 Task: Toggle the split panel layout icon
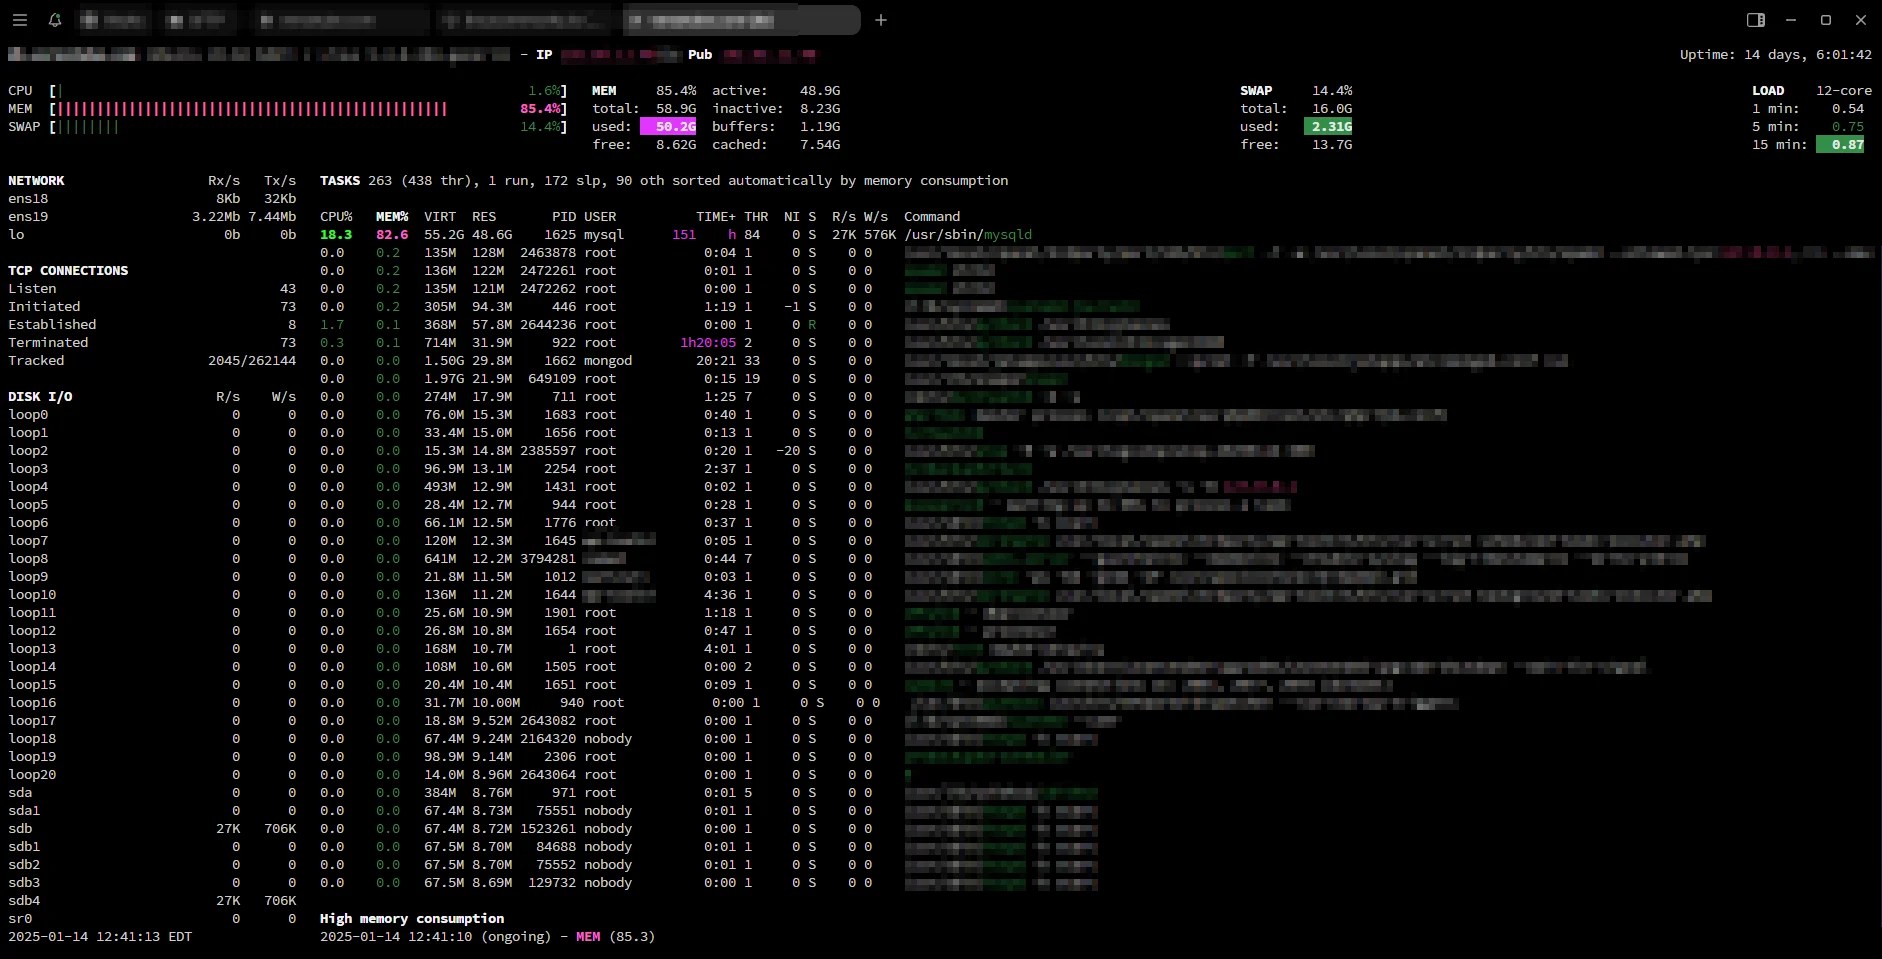pos(1755,20)
